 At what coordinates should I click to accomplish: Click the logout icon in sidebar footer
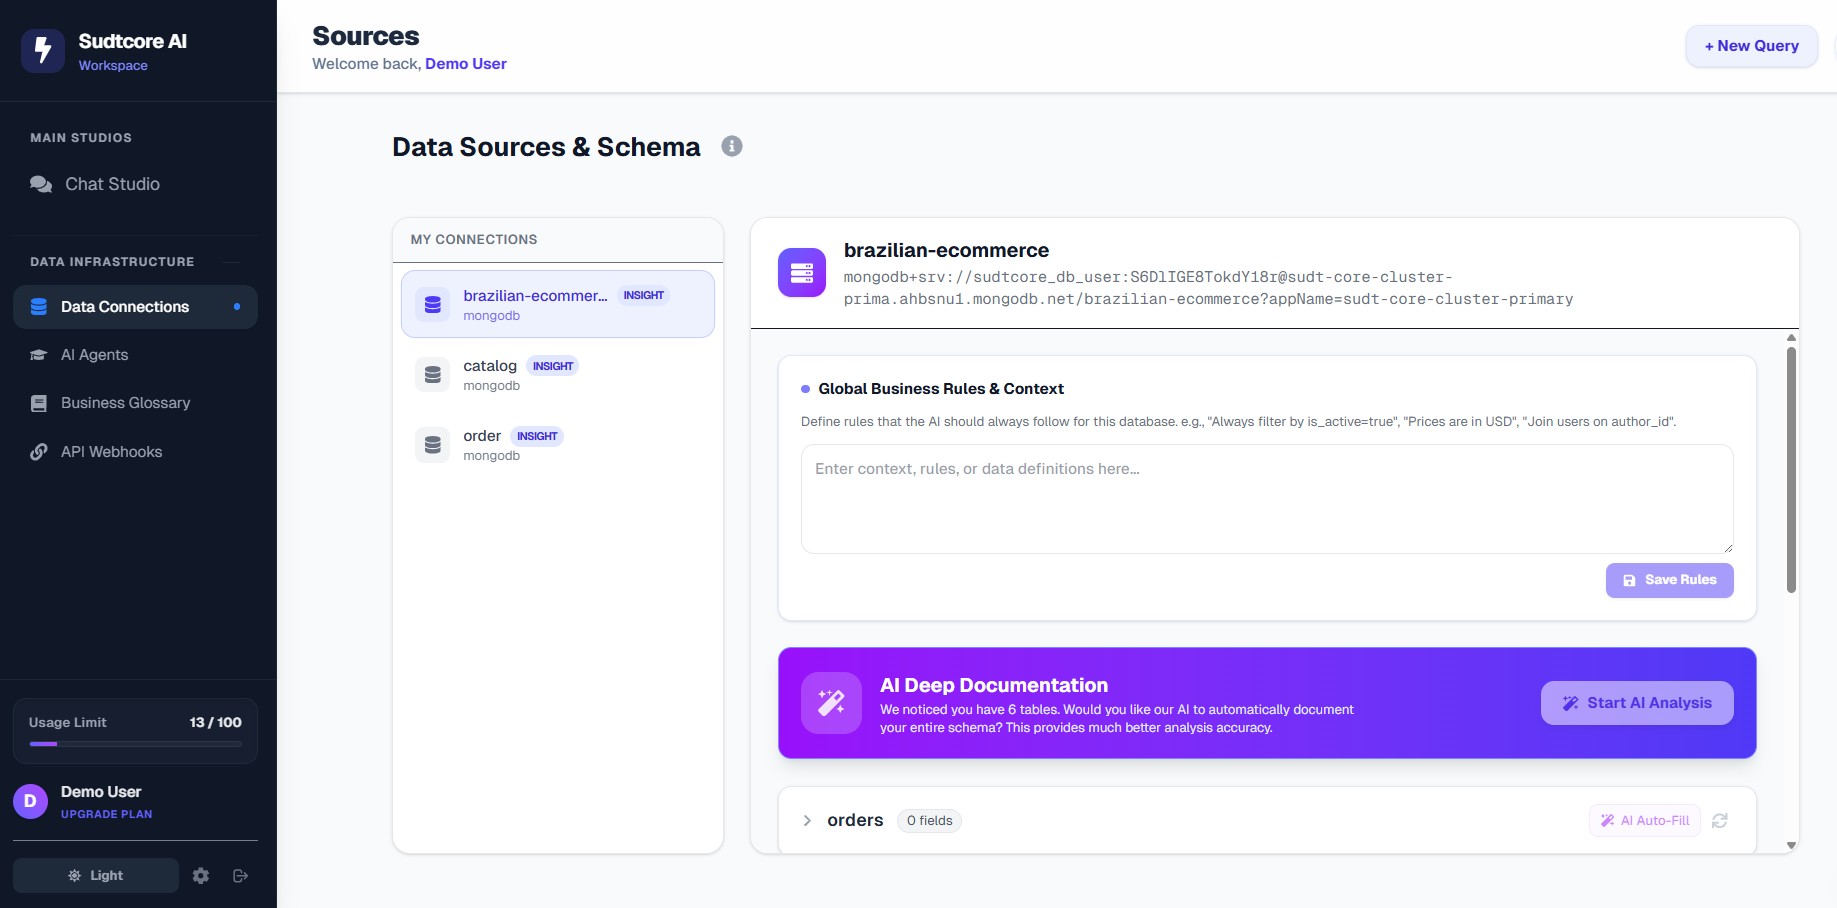[240, 876]
